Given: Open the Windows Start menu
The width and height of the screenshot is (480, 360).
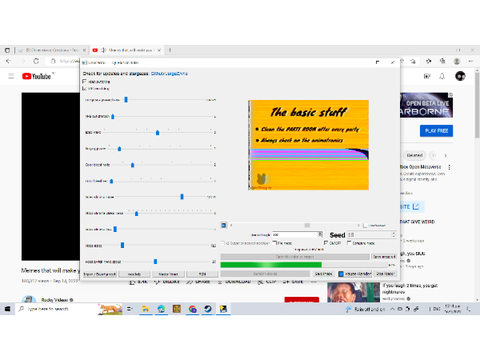Looking at the screenshot, I should pos(7,309).
